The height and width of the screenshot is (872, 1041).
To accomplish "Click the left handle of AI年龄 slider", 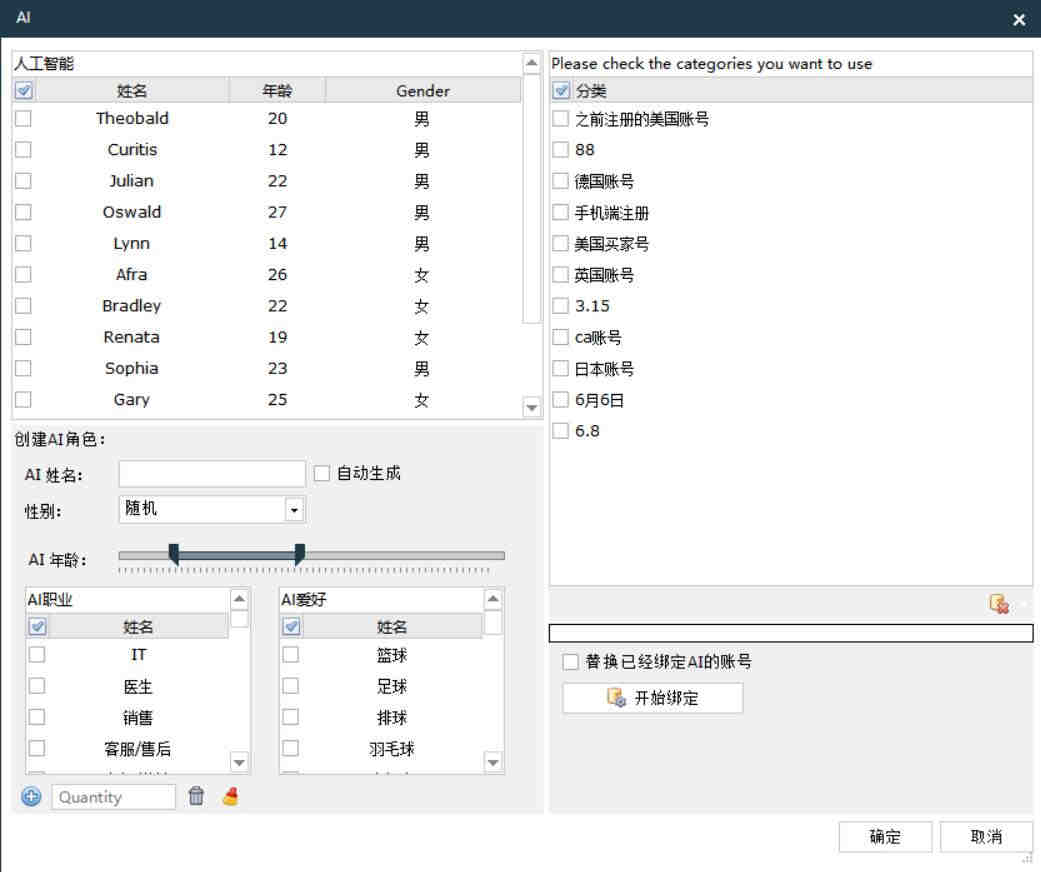I will click(x=174, y=554).
